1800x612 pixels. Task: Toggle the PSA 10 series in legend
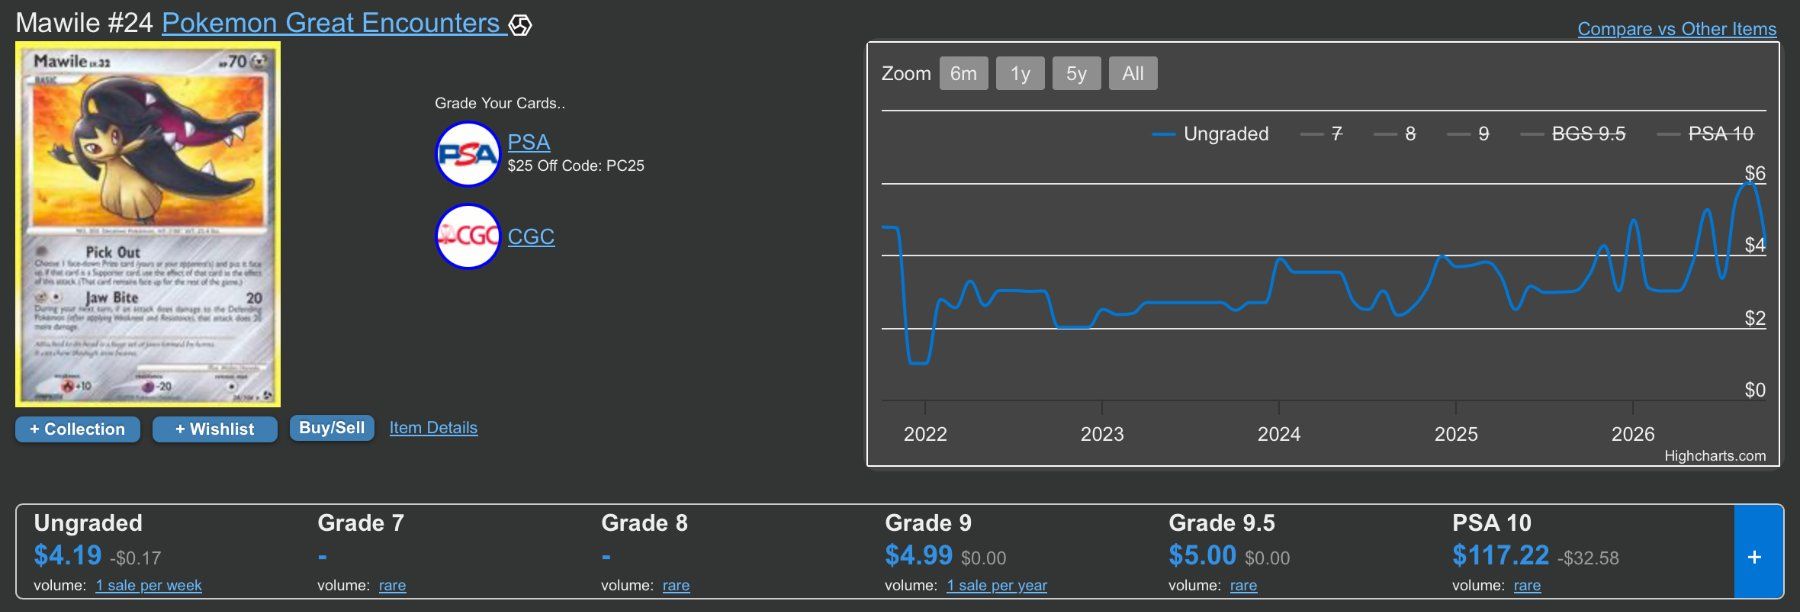[1705, 134]
